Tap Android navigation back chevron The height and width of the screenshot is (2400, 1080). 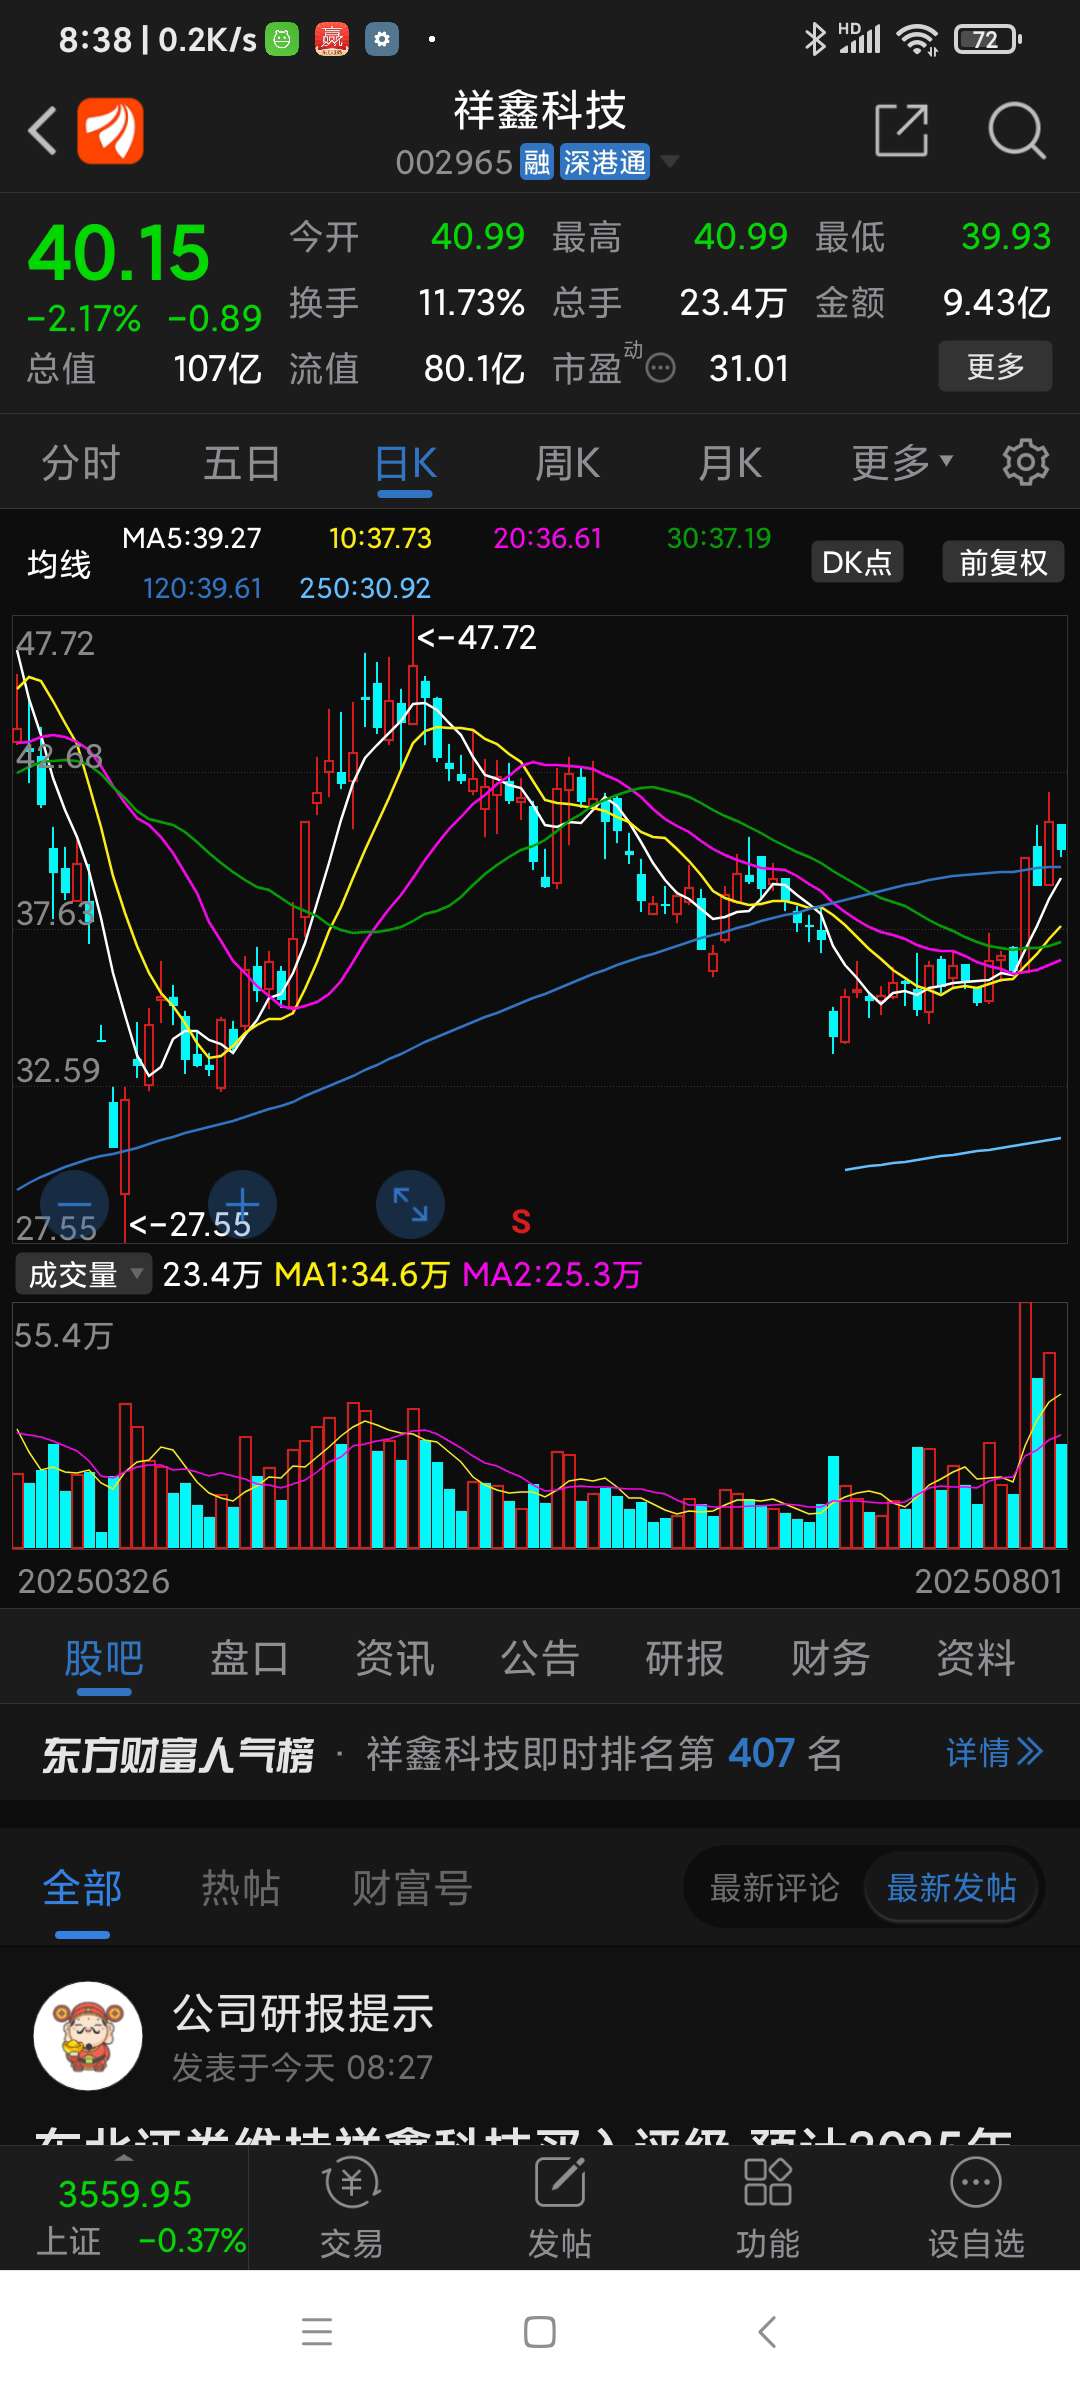tap(767, 2332)
